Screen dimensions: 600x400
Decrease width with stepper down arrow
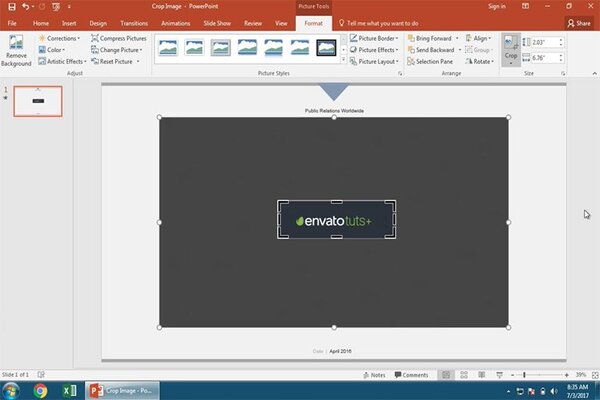pos(561,60)
